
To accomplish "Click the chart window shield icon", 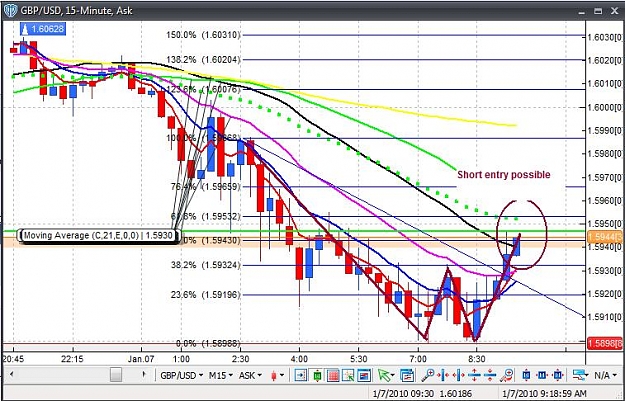I will tap(10, 11).
